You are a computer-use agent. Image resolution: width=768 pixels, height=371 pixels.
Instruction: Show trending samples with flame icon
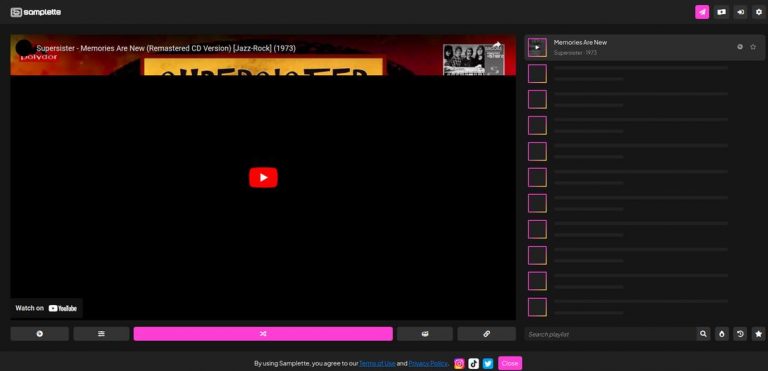[x=721, y=334]
